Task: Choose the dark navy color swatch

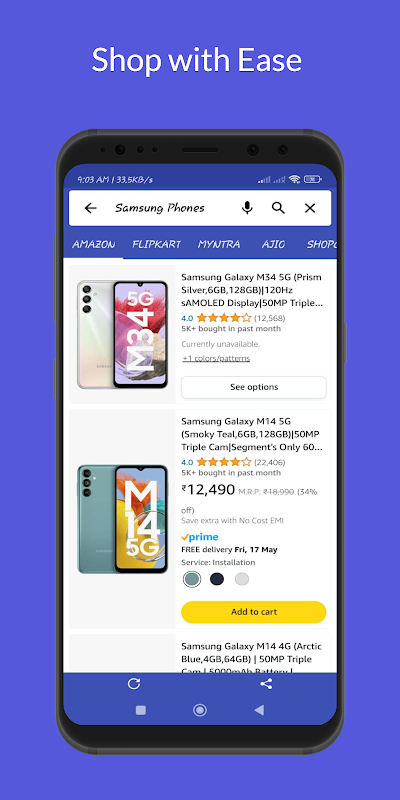Action: pyautogui.click(x=217, y=579)
